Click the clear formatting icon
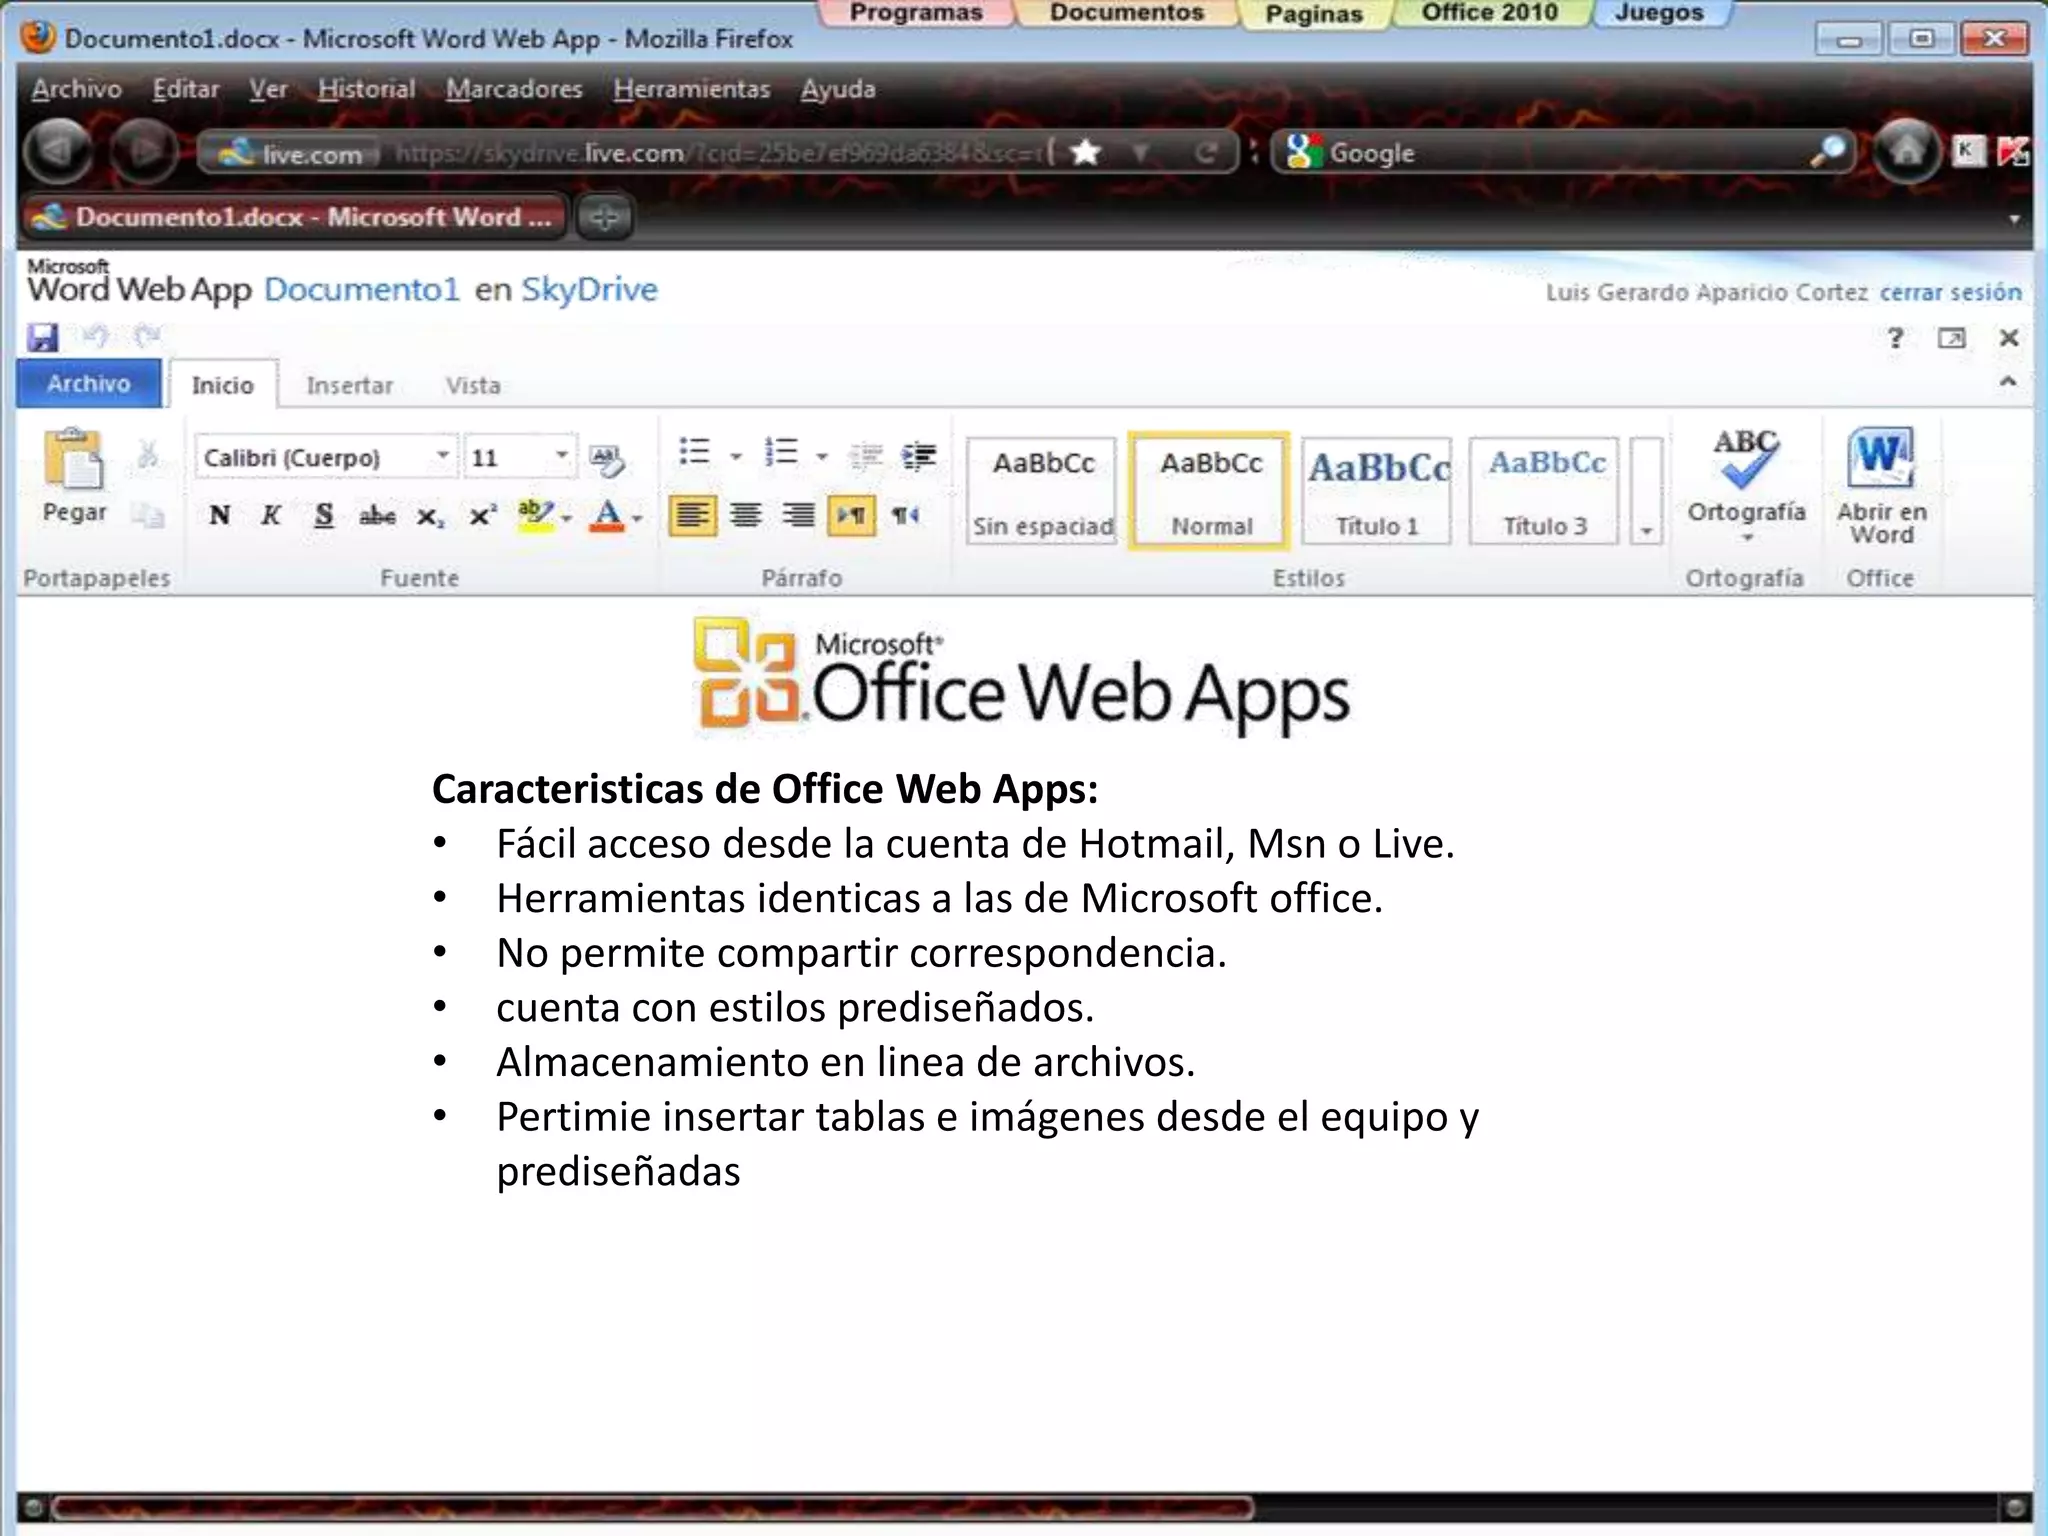The width and height of the screenshot is (2048, 1536). click(x=606, y=458)
